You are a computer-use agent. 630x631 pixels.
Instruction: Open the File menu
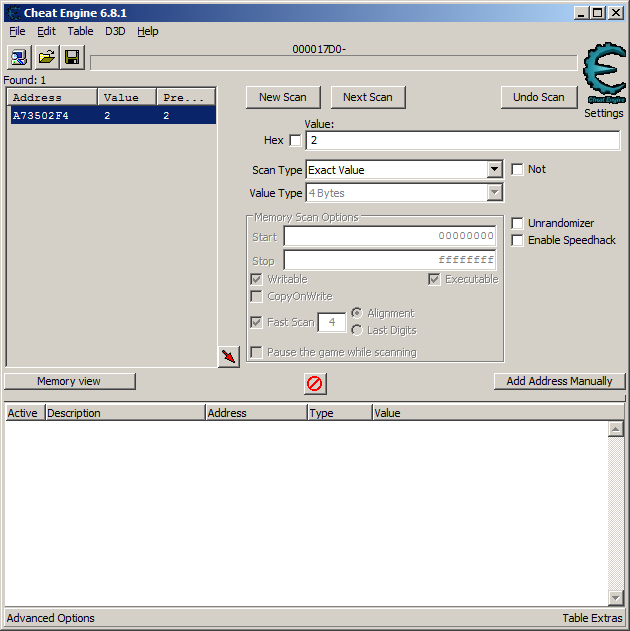click(17, 31)
